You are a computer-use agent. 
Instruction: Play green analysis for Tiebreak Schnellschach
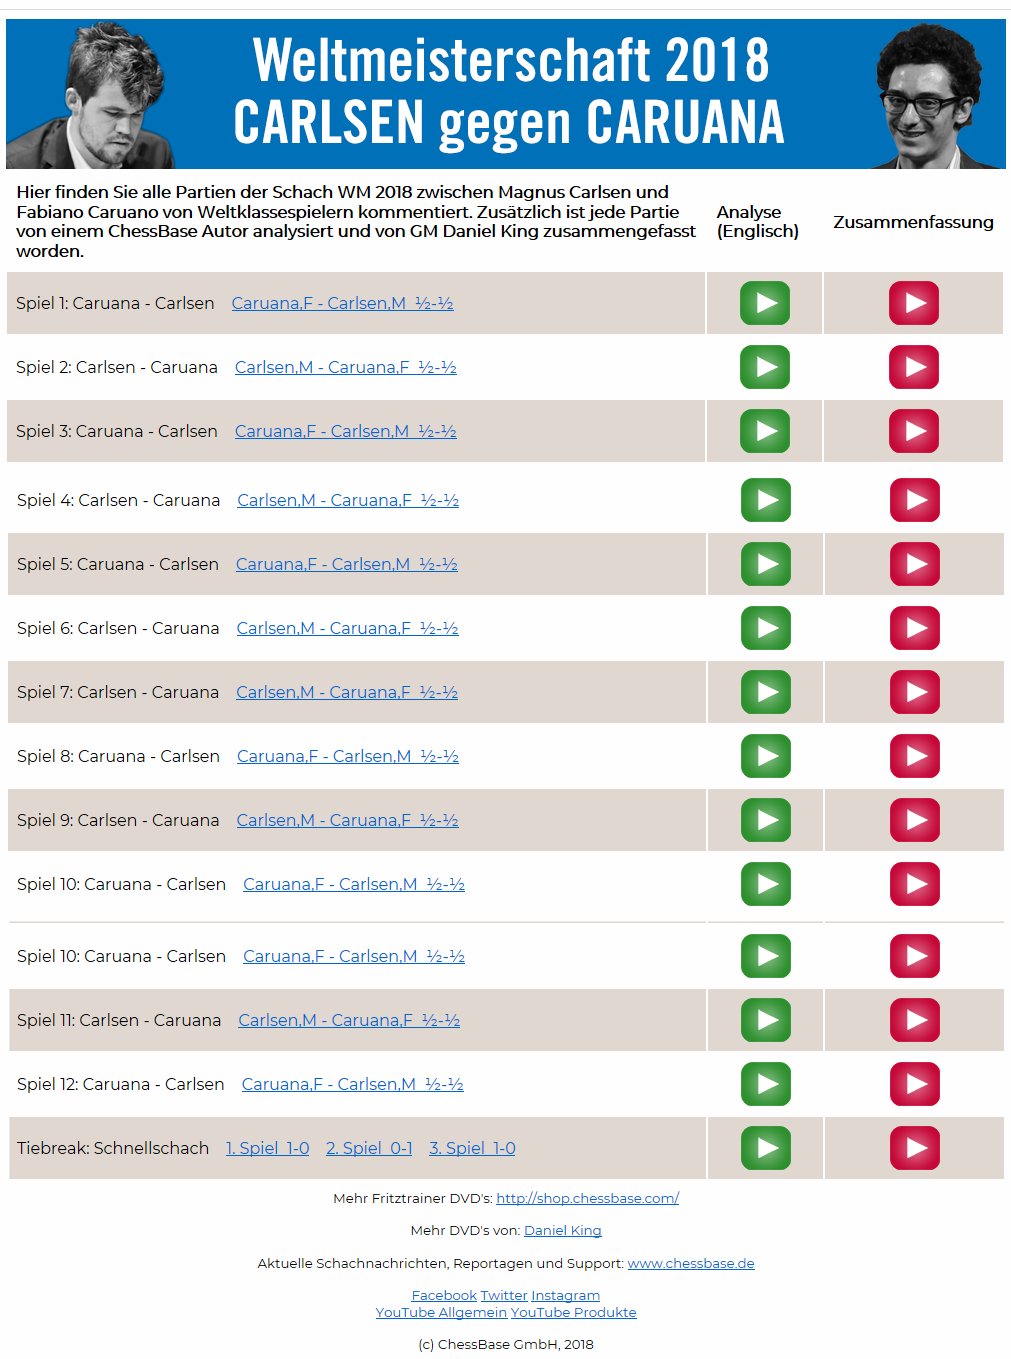pos(766,1148)
